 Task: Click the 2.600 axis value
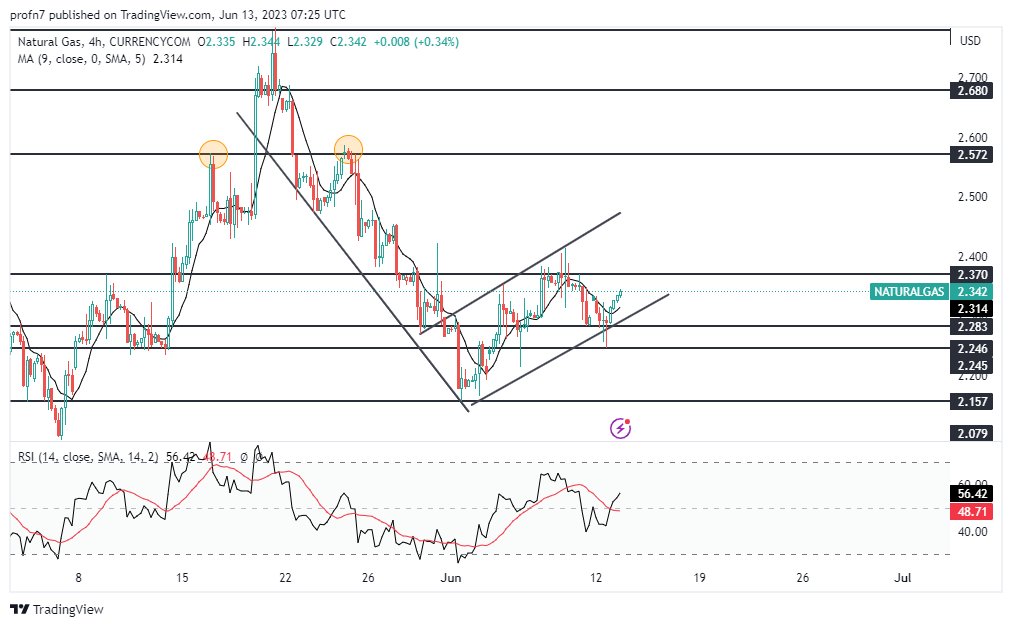coord(973,138)
